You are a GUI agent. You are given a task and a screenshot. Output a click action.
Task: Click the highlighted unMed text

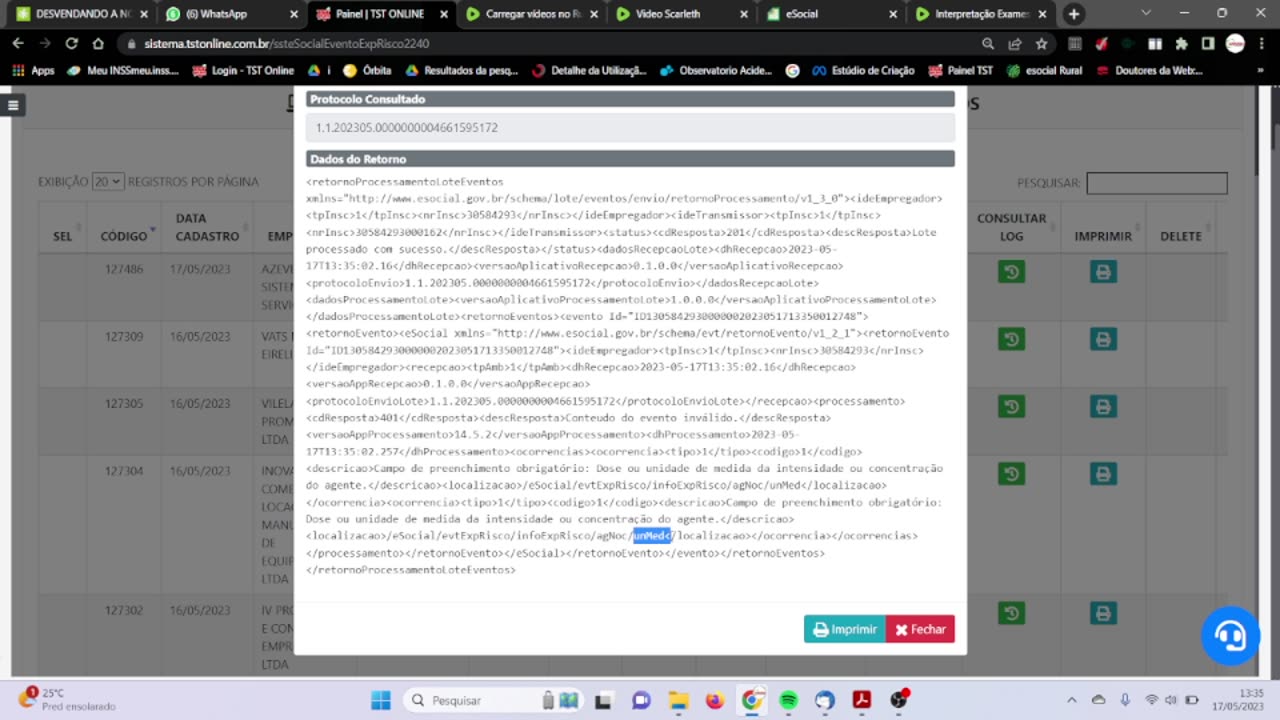tap(652, 535)
